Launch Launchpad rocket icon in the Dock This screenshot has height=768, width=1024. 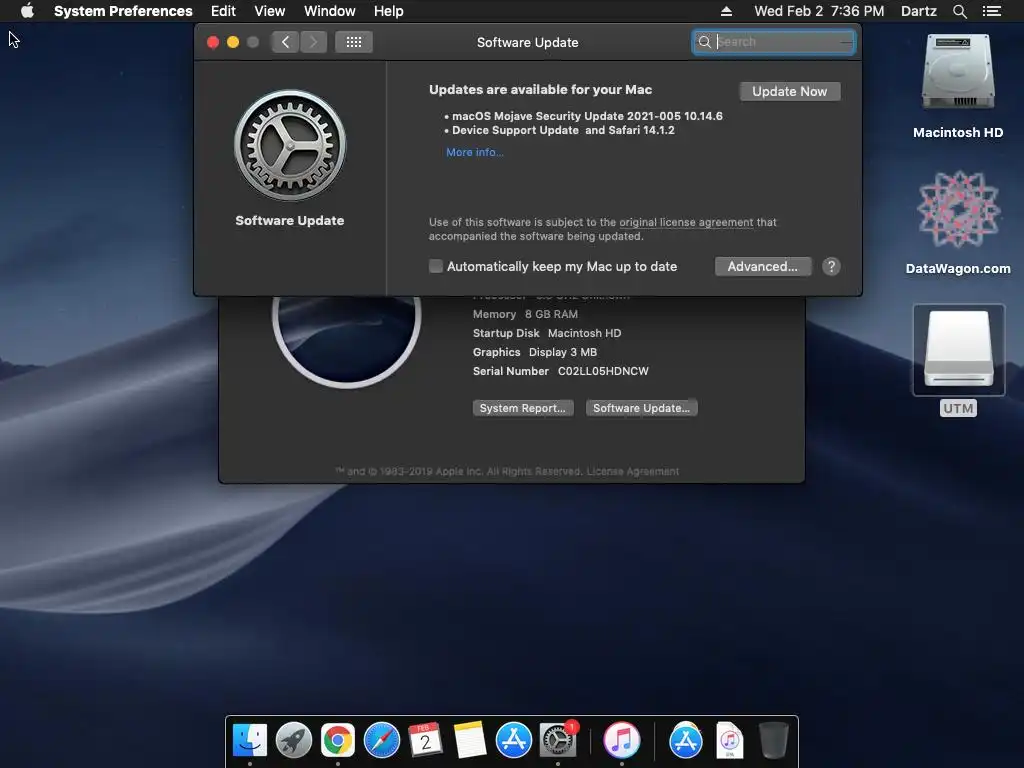pos(293,741)
